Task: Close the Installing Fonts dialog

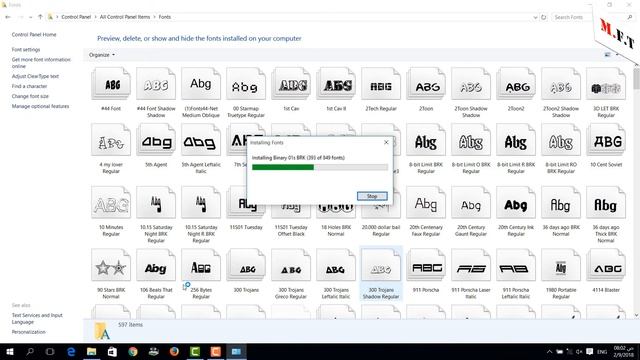Action: click(x=386, y=142)
